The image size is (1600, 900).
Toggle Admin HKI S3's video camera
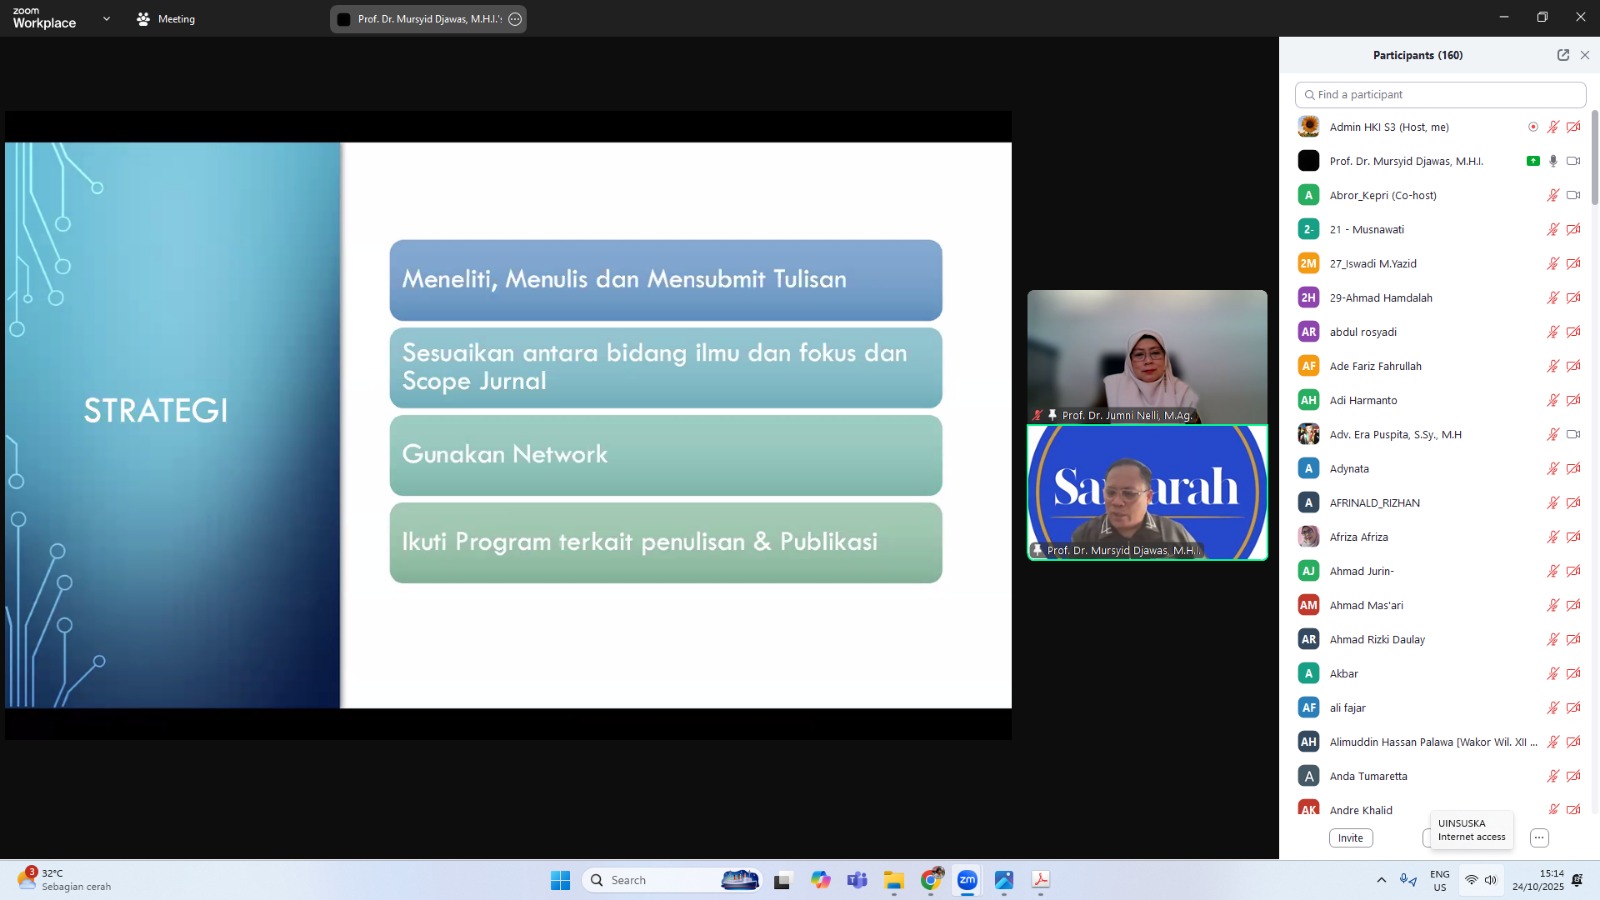[1573, 127]
